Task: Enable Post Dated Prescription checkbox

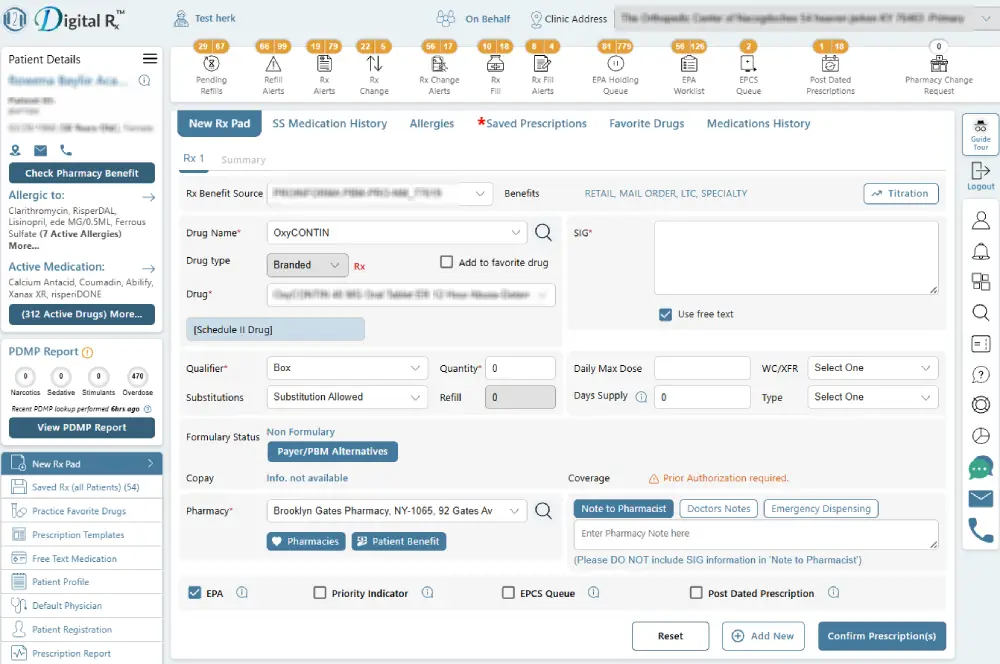Action: coord(696,593)
